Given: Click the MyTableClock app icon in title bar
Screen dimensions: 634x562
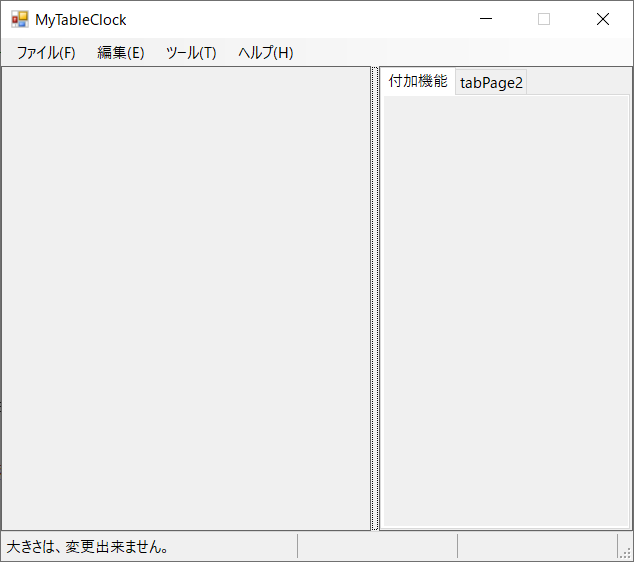Looking at the screenshot, I should 19,19.
